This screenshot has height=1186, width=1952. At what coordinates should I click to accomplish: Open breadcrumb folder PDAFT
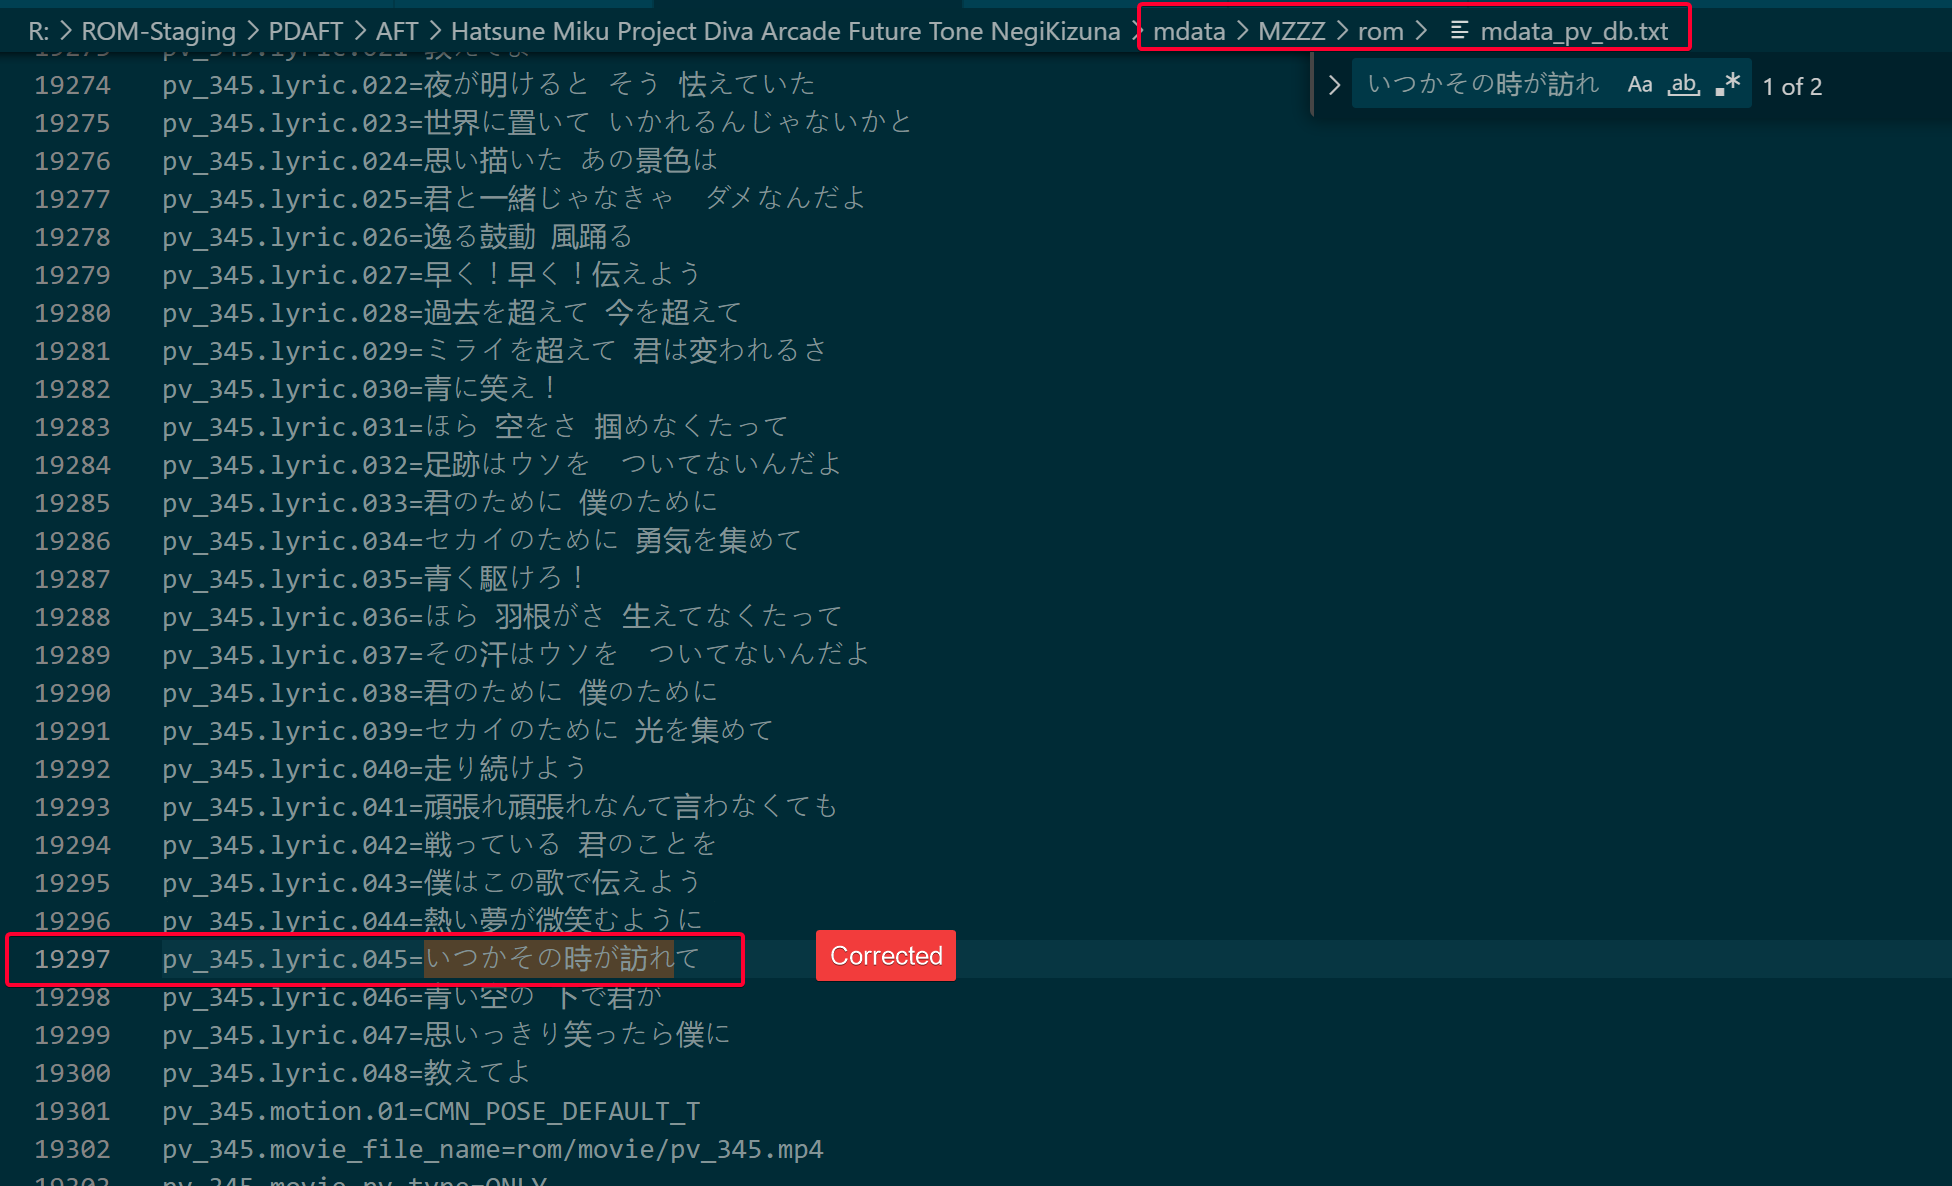pos(306,31)
